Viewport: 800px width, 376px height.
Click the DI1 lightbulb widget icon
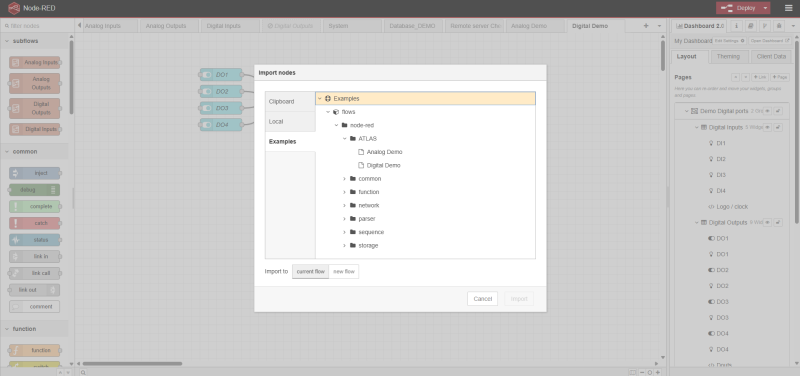(711, 143)
